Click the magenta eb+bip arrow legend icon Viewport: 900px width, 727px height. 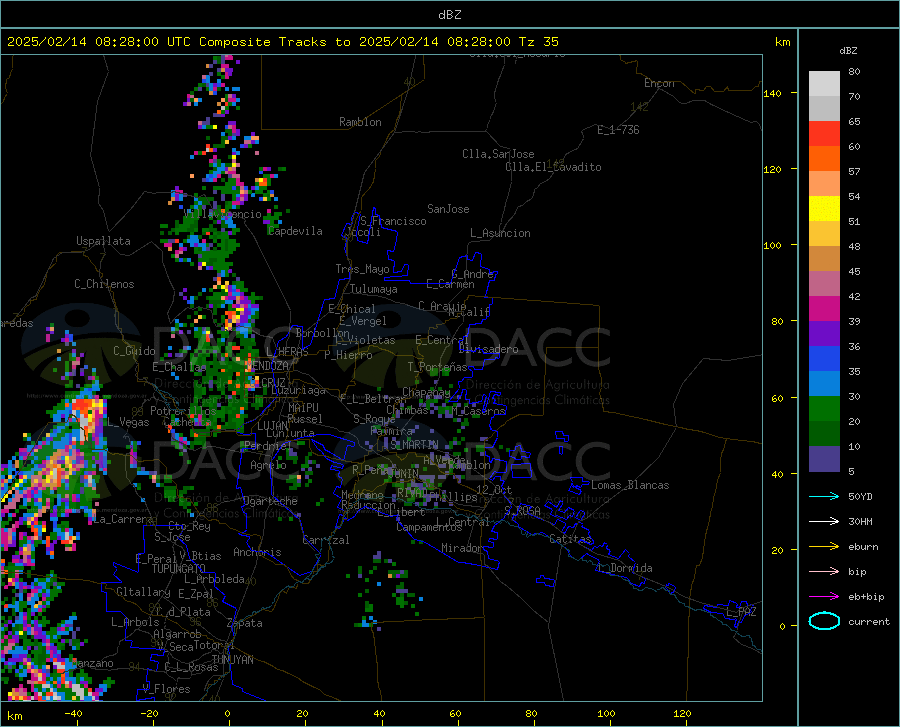tap(824, 597)
